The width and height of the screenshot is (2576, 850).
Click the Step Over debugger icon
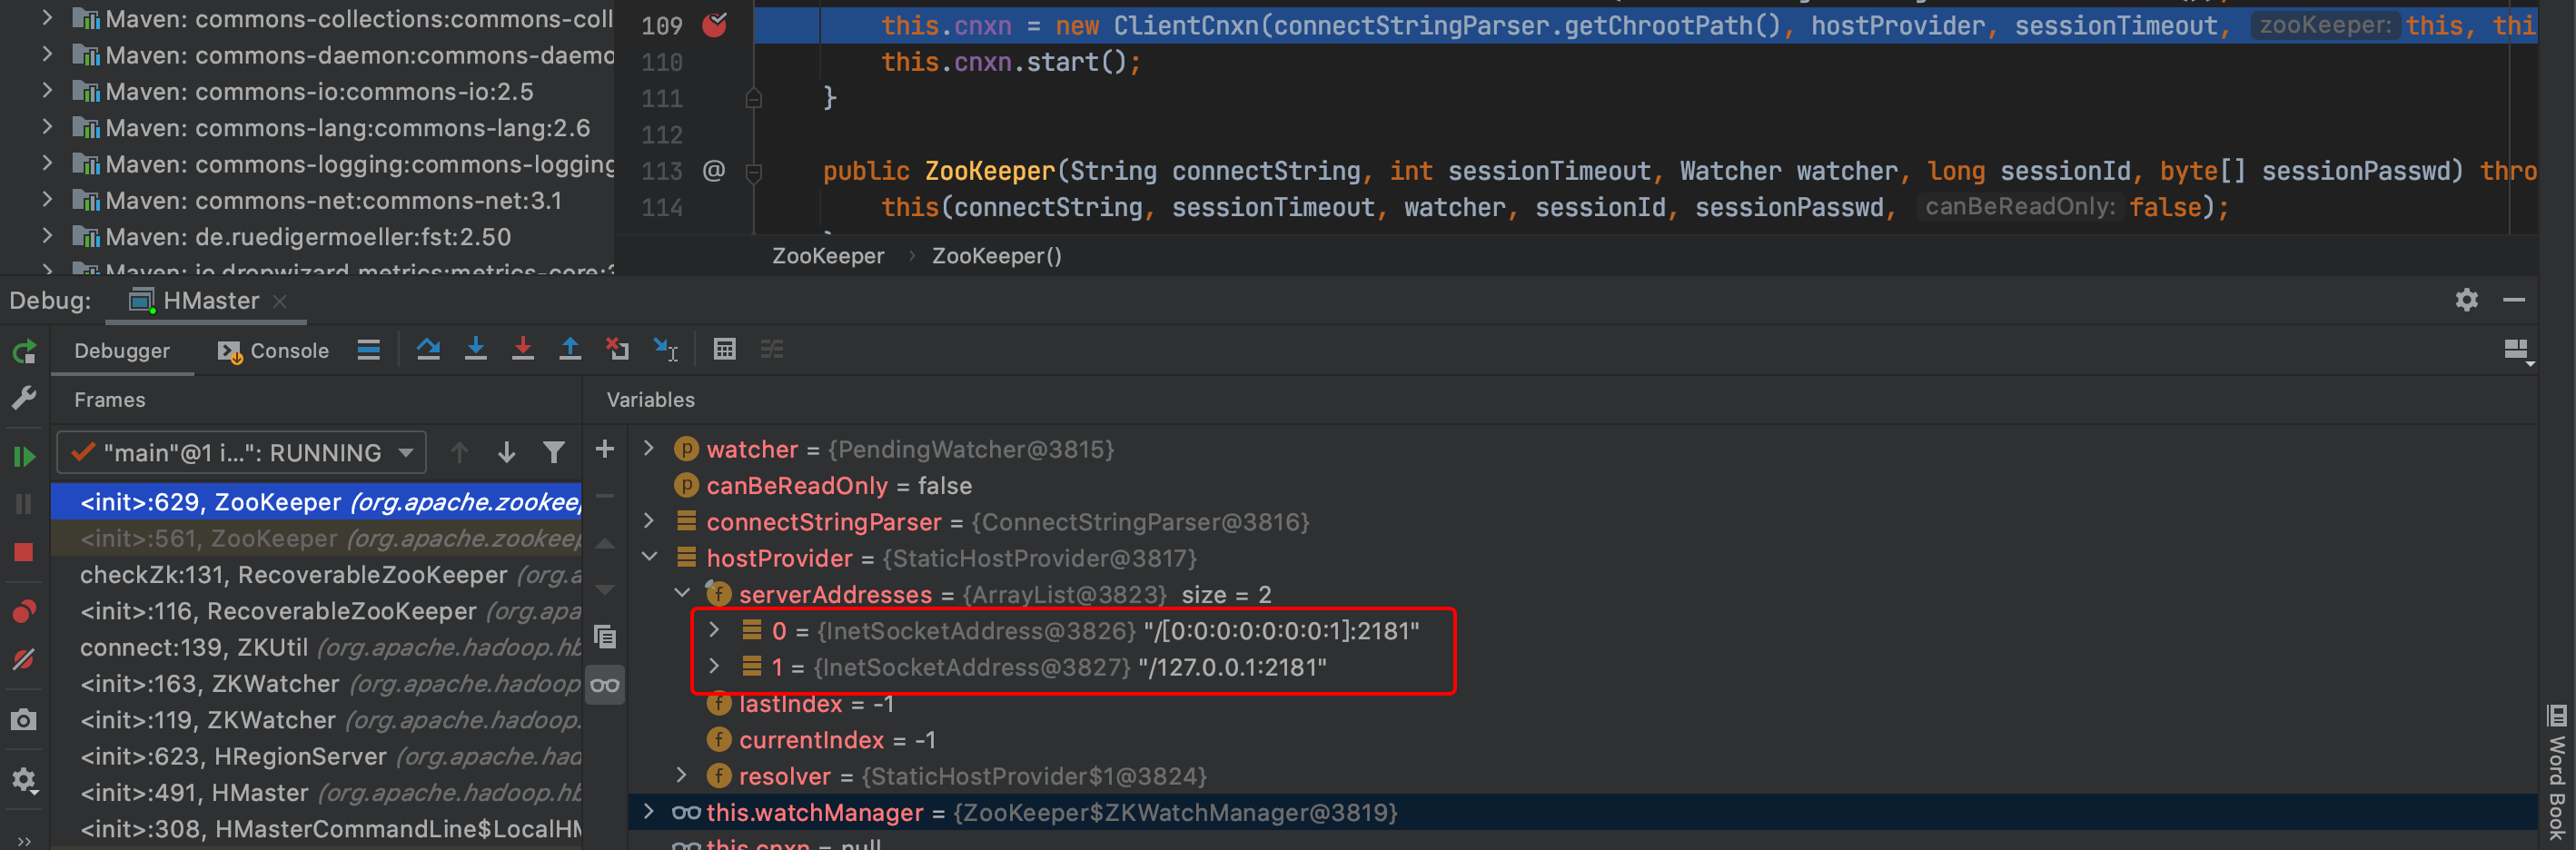coord(428,349)
